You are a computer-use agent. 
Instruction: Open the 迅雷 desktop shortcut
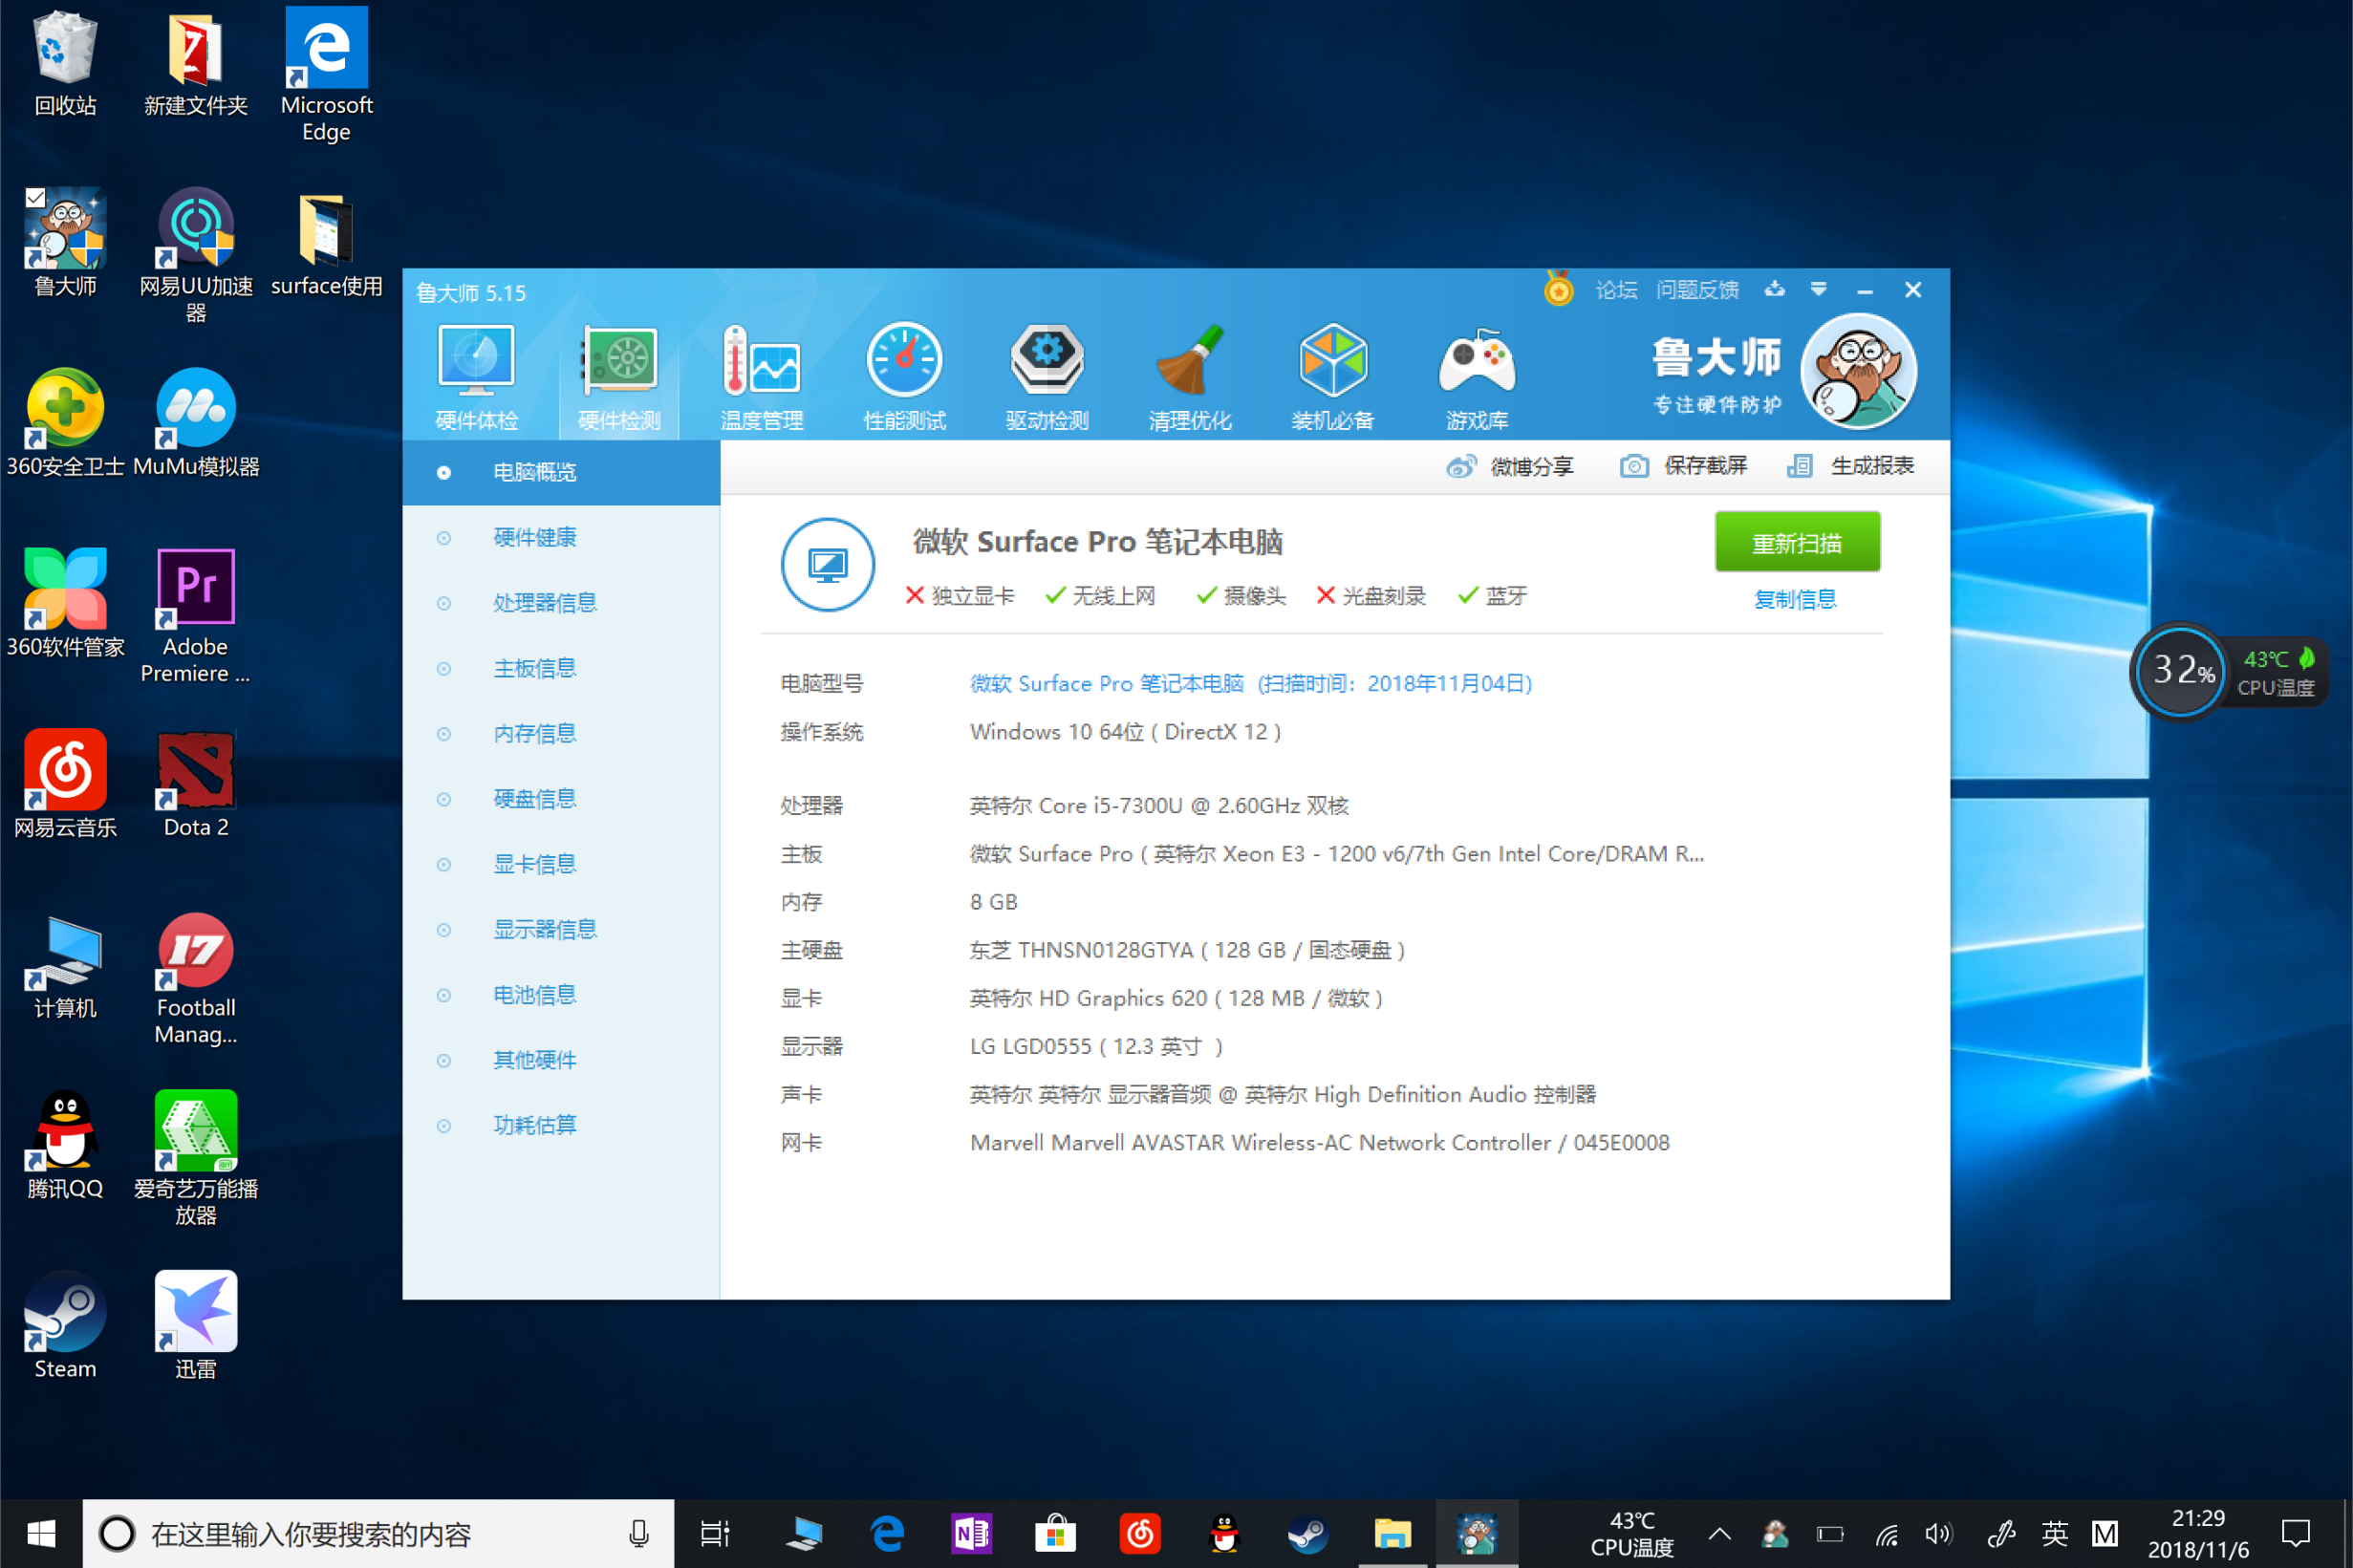coord(196,1326)
